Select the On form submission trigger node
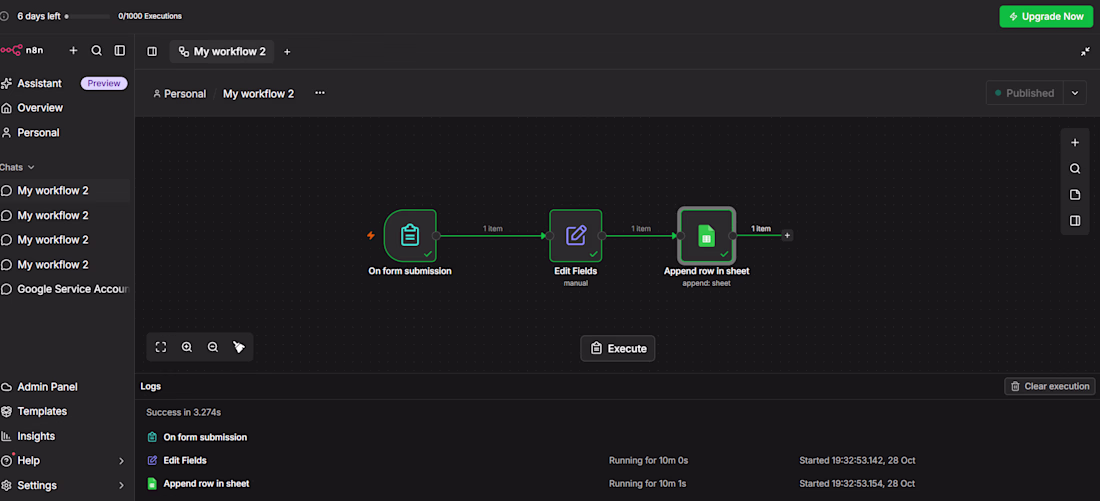 pyautogui.click(x=410, y=235)
